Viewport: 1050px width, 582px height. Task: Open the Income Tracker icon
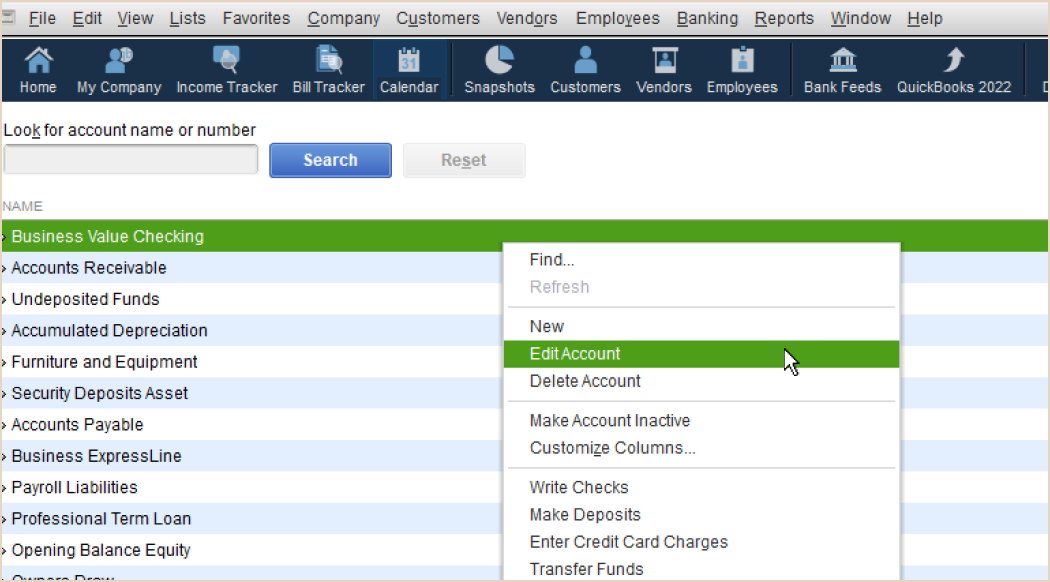point(227,62)
